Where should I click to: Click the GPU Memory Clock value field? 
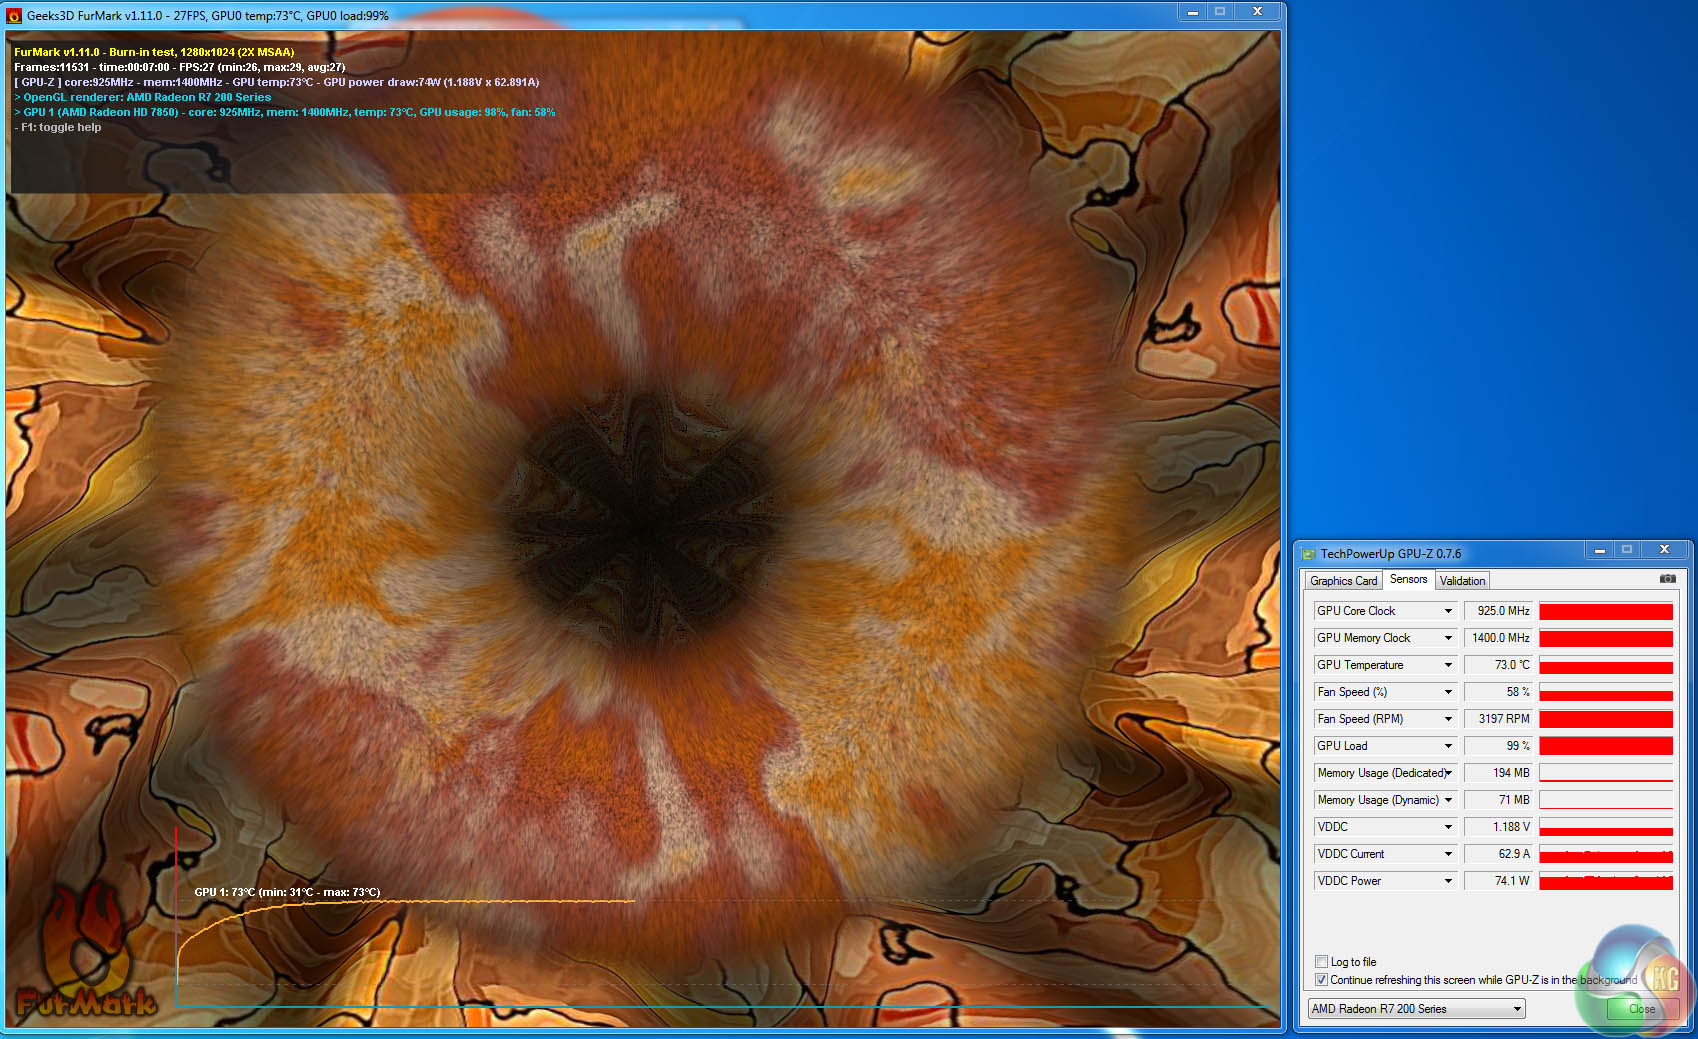click(x=1498, y=638)
